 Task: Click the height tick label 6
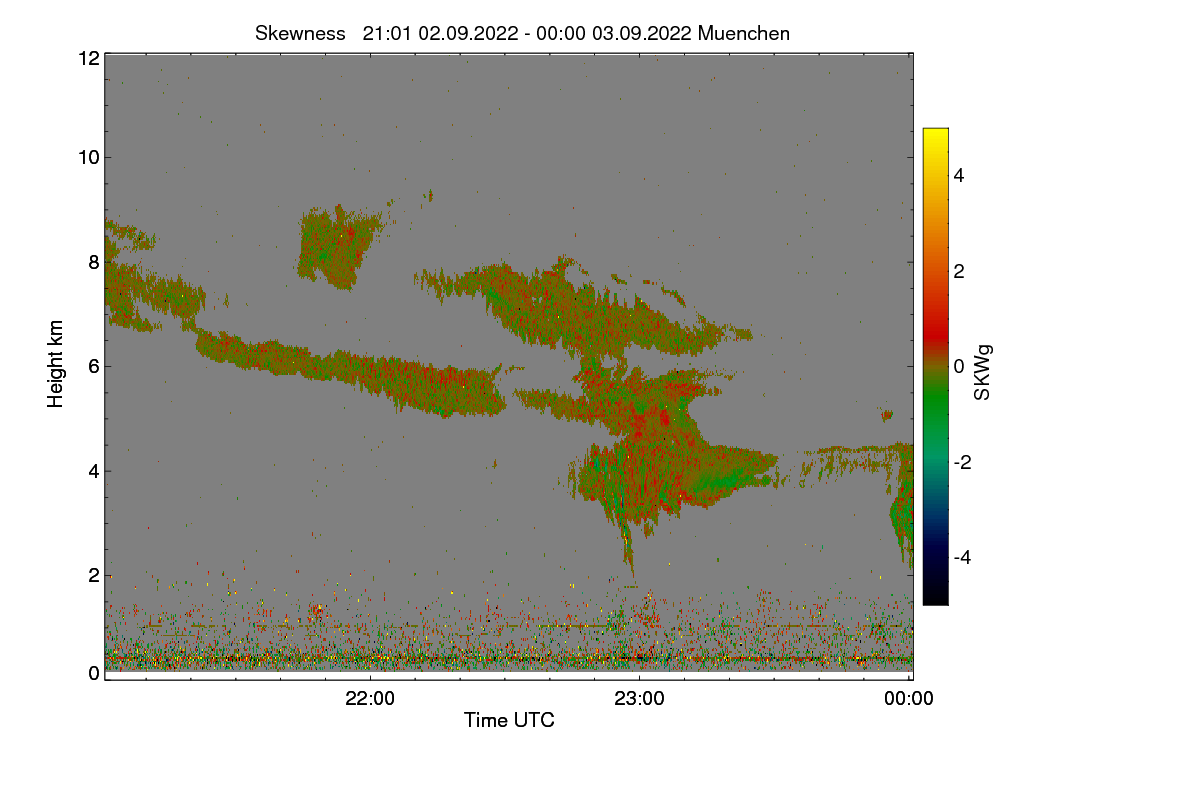tap(93, 366)
